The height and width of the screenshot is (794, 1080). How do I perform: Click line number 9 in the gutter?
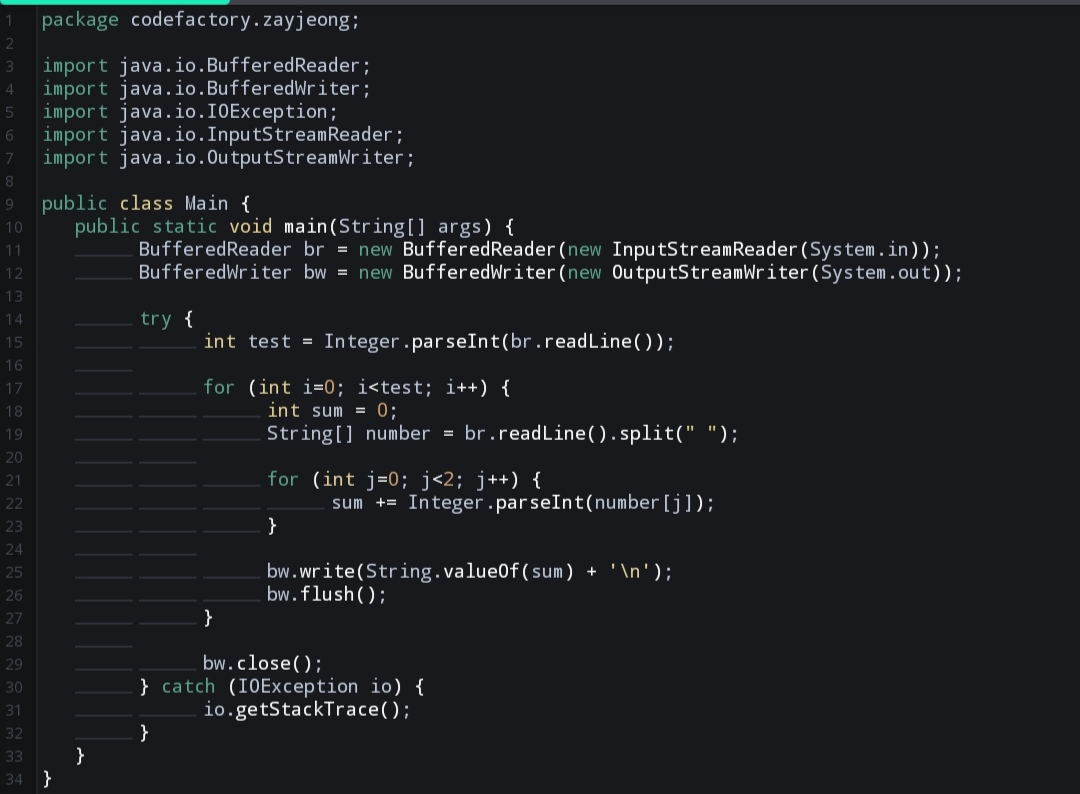point(10,205)
